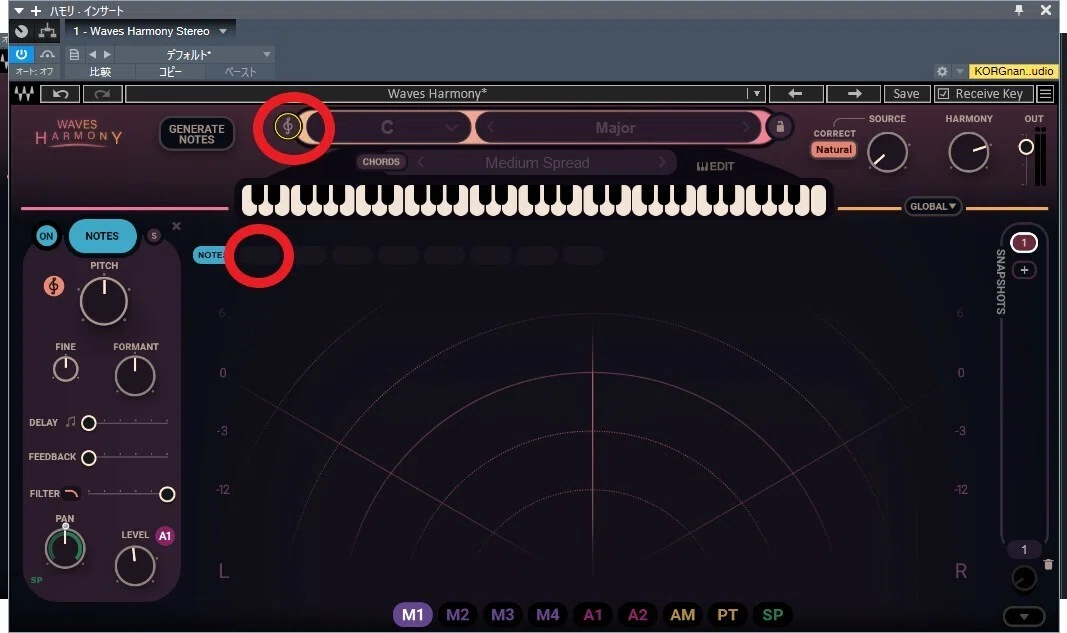Toggle the A1 assignment badge by LEVEL
This screenshot has width=1067, height=633.
tap(165, 536)
